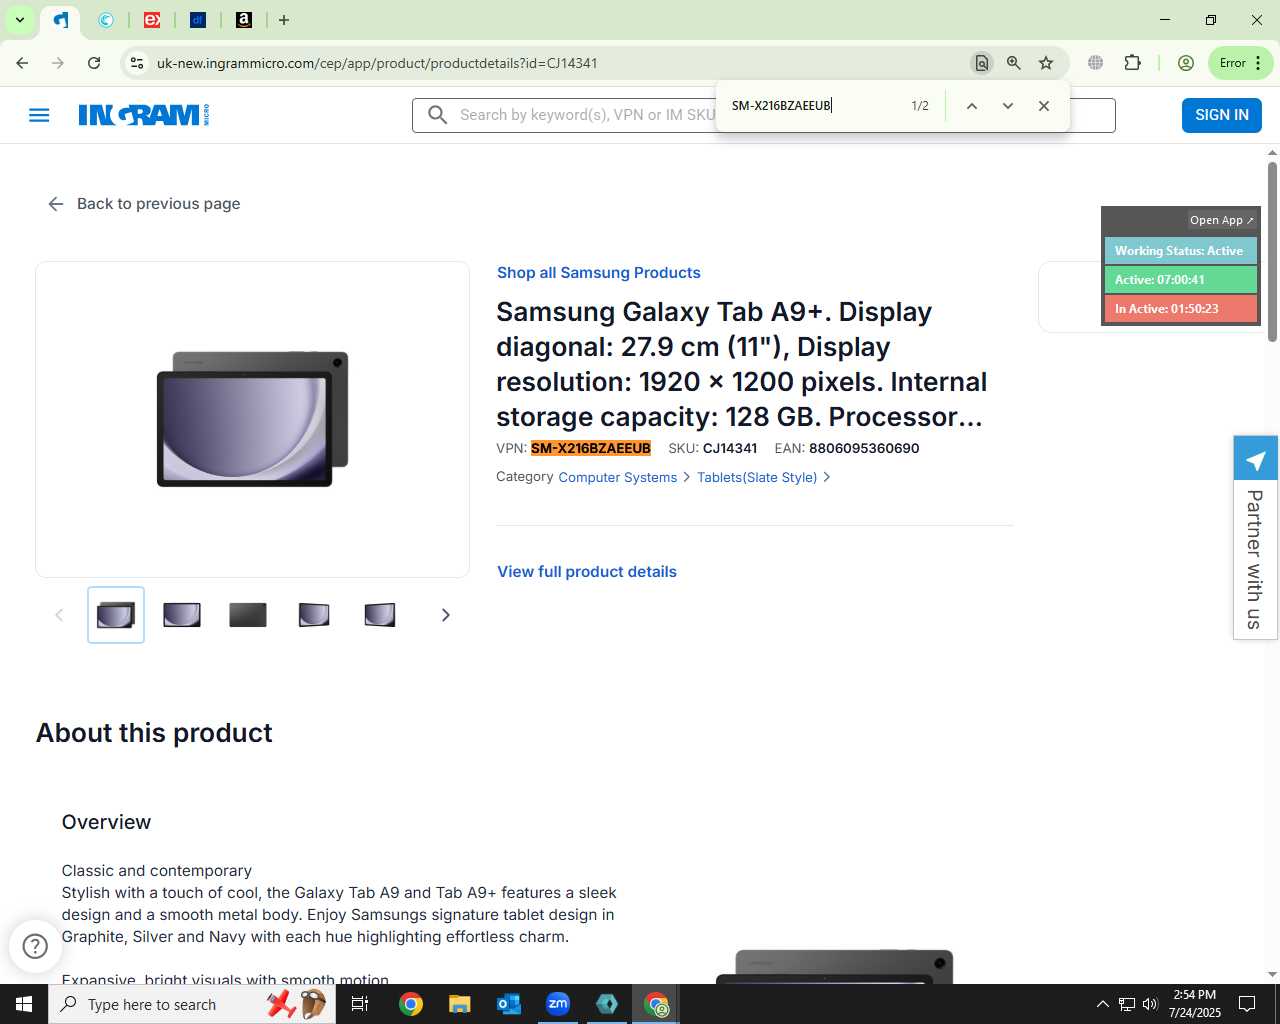Open Computer Systems category link
1280x1024 pixels.
click(x=618, y=478)
